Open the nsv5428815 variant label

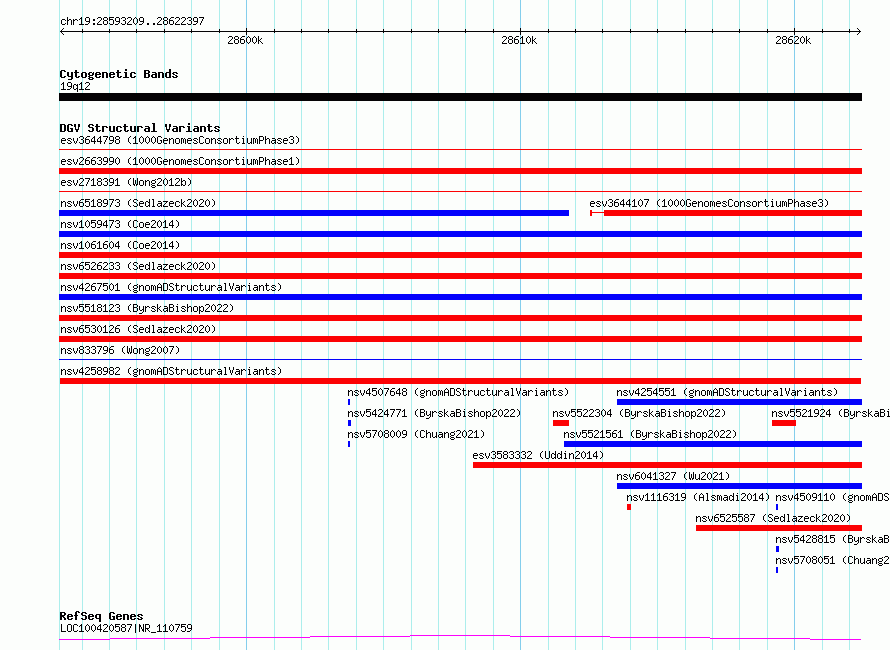pyautogui.click(x=832, y=539)
